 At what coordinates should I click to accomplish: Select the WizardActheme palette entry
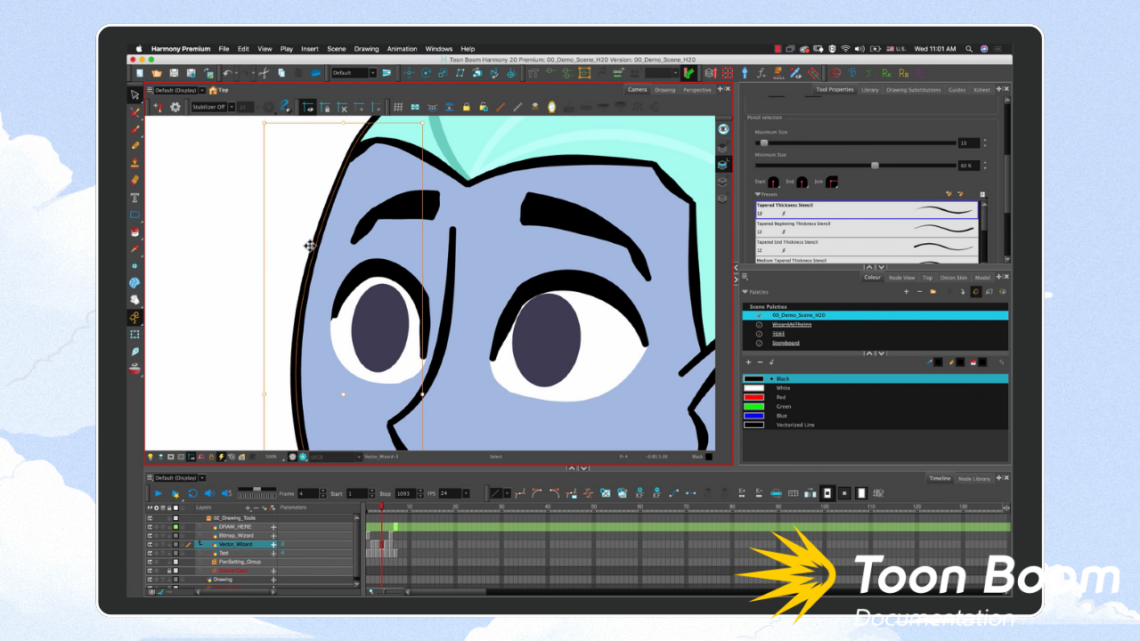point(792,325)
